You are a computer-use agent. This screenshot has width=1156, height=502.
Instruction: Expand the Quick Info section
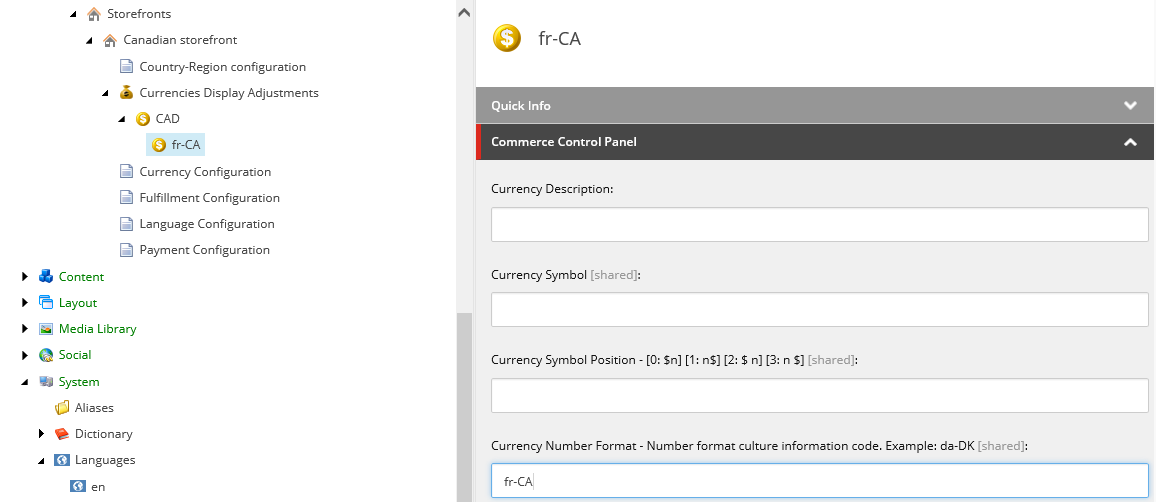point(1130,106)
